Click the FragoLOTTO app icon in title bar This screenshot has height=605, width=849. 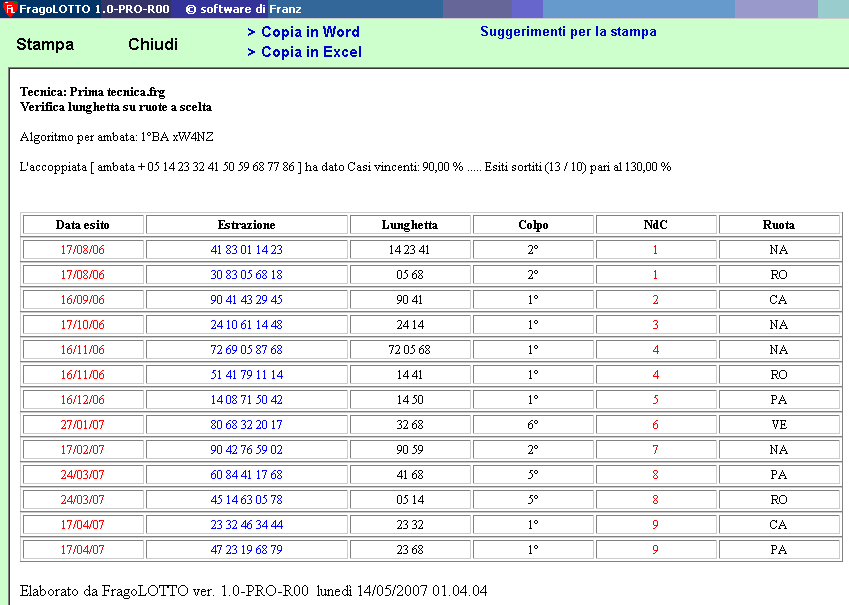click(x=9, y=9)
